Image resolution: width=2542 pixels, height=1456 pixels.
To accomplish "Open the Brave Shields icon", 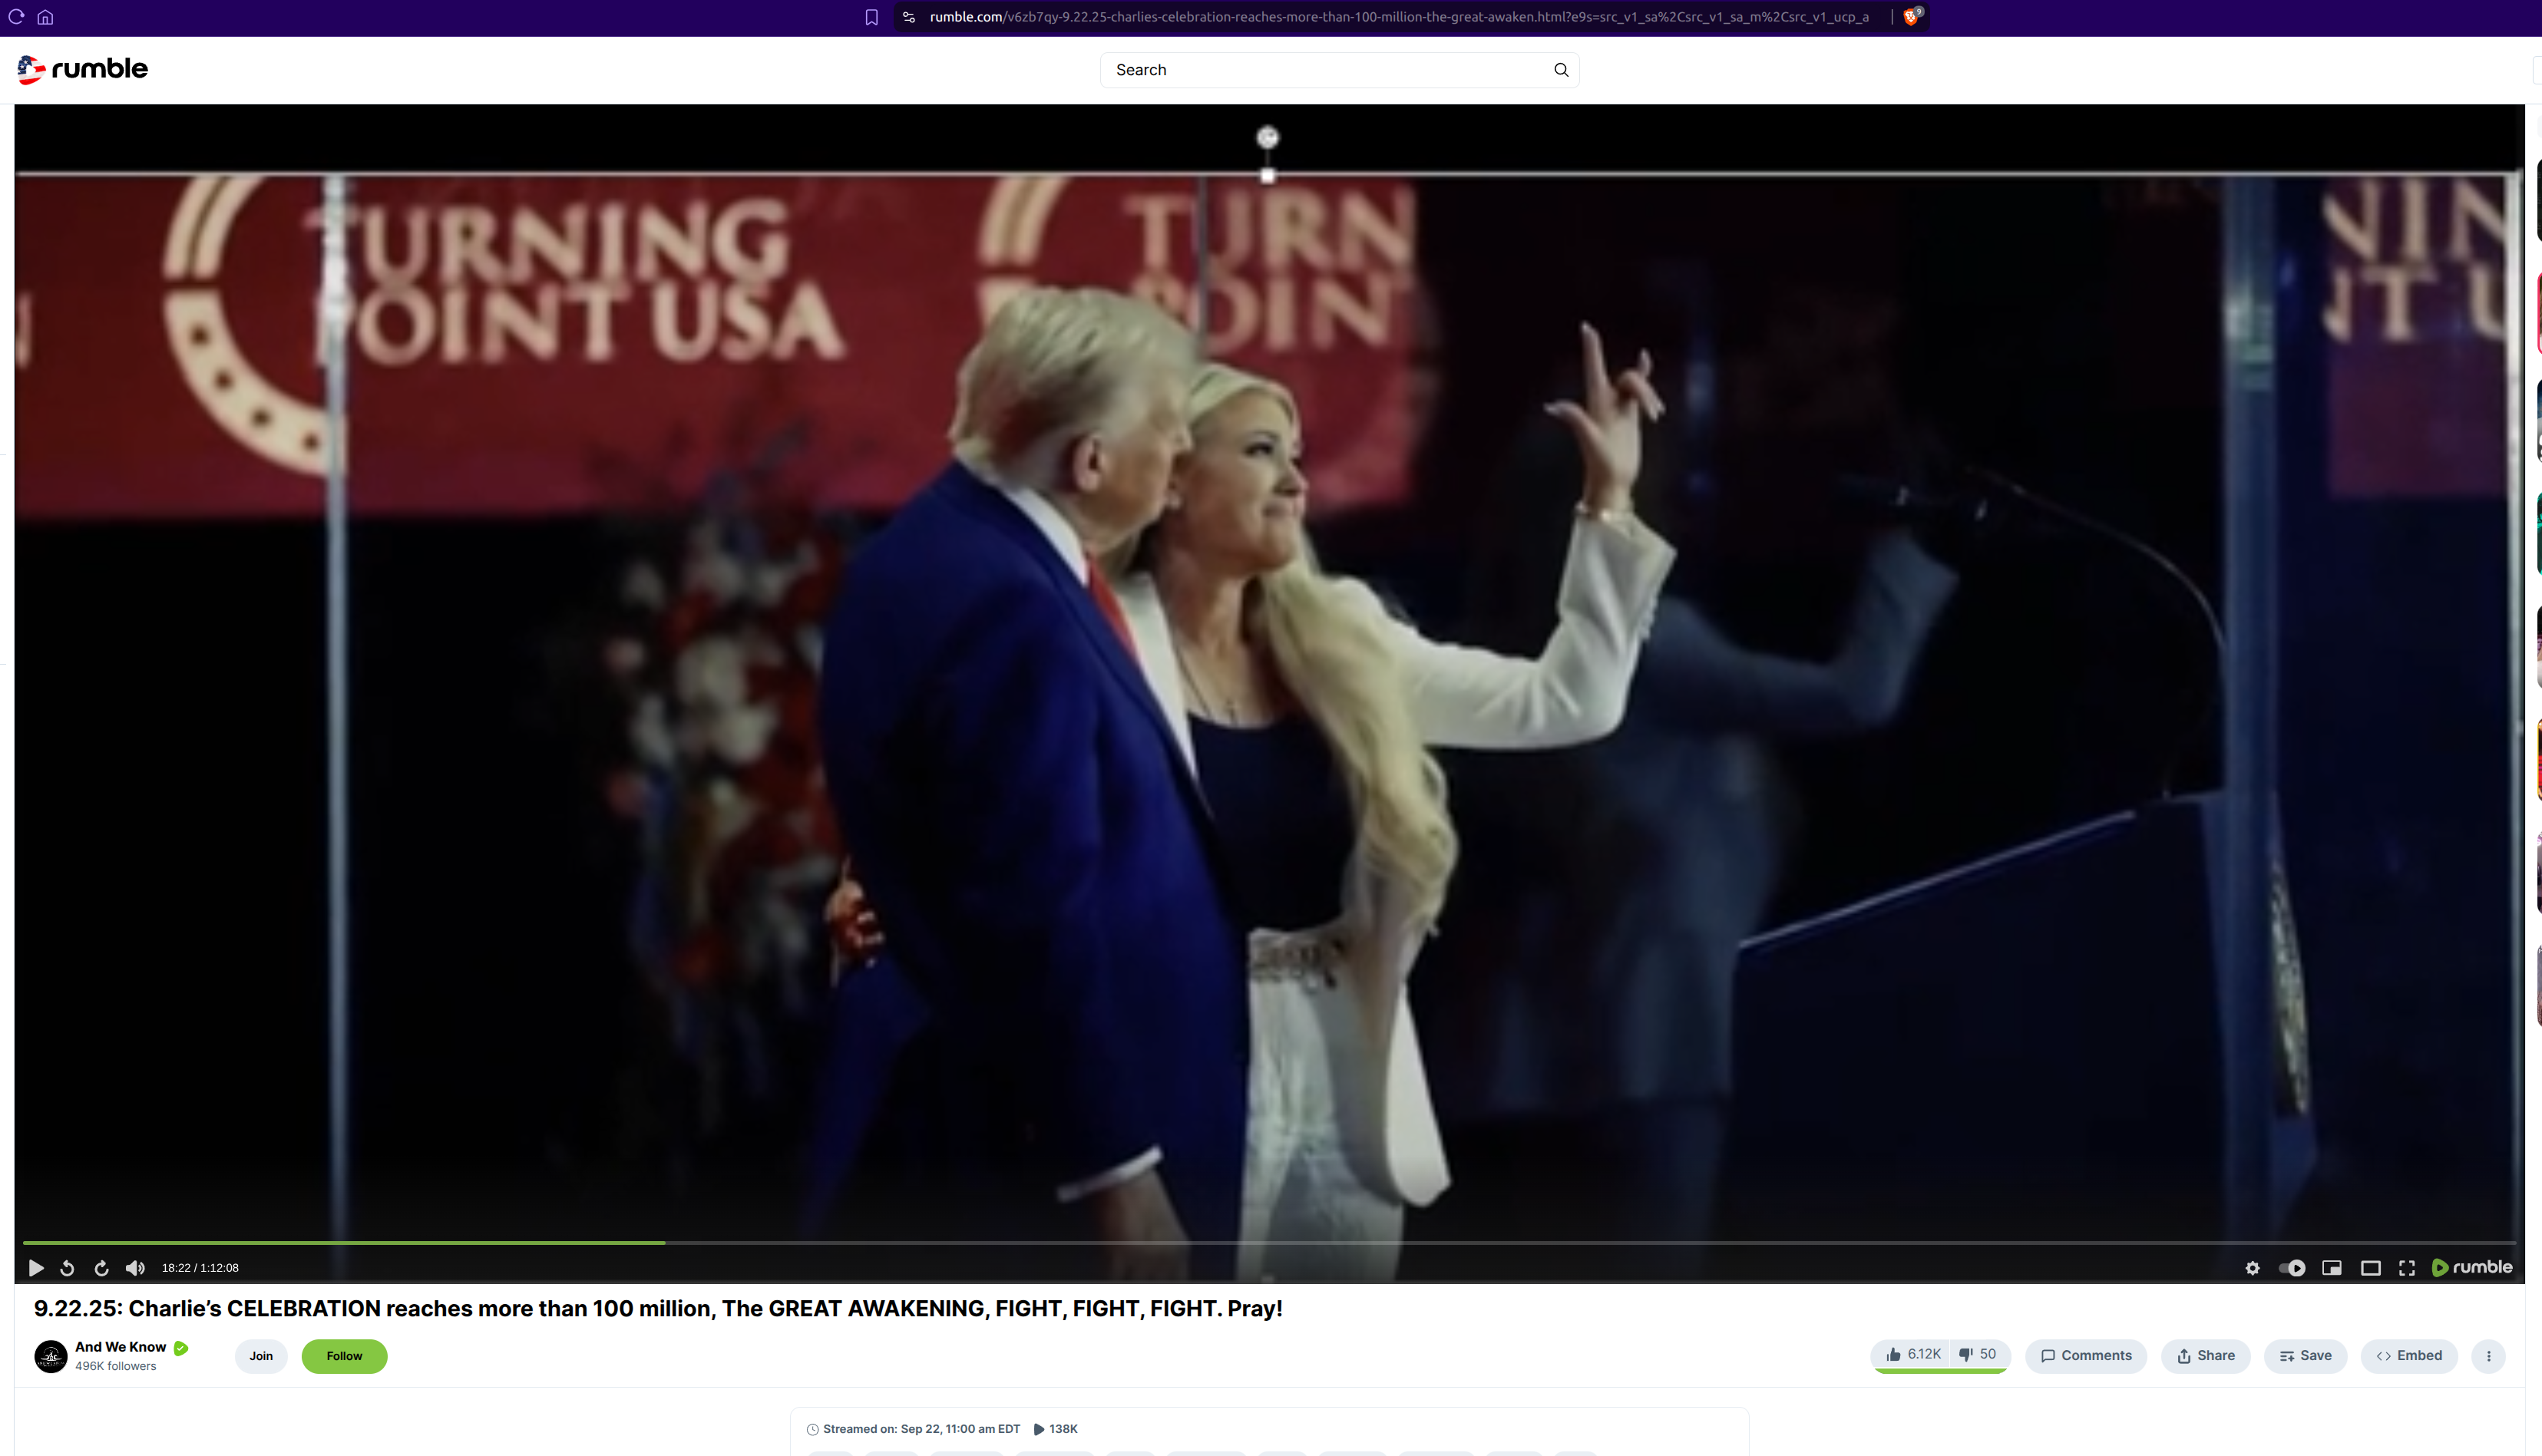I will (1911, 17).
